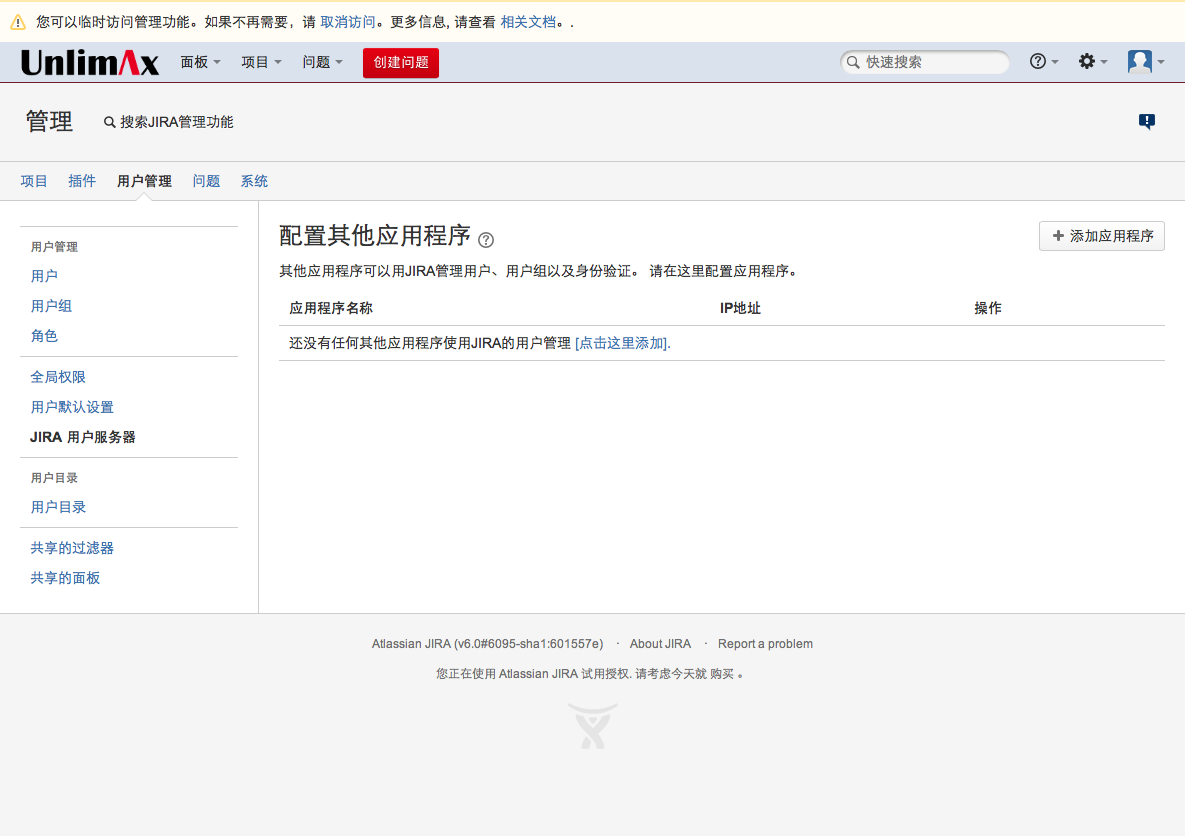The image size is (1185, 836).
Task: Click help icon beside 配置其他应用程序 heading
Action: click(x=486, y=240)
